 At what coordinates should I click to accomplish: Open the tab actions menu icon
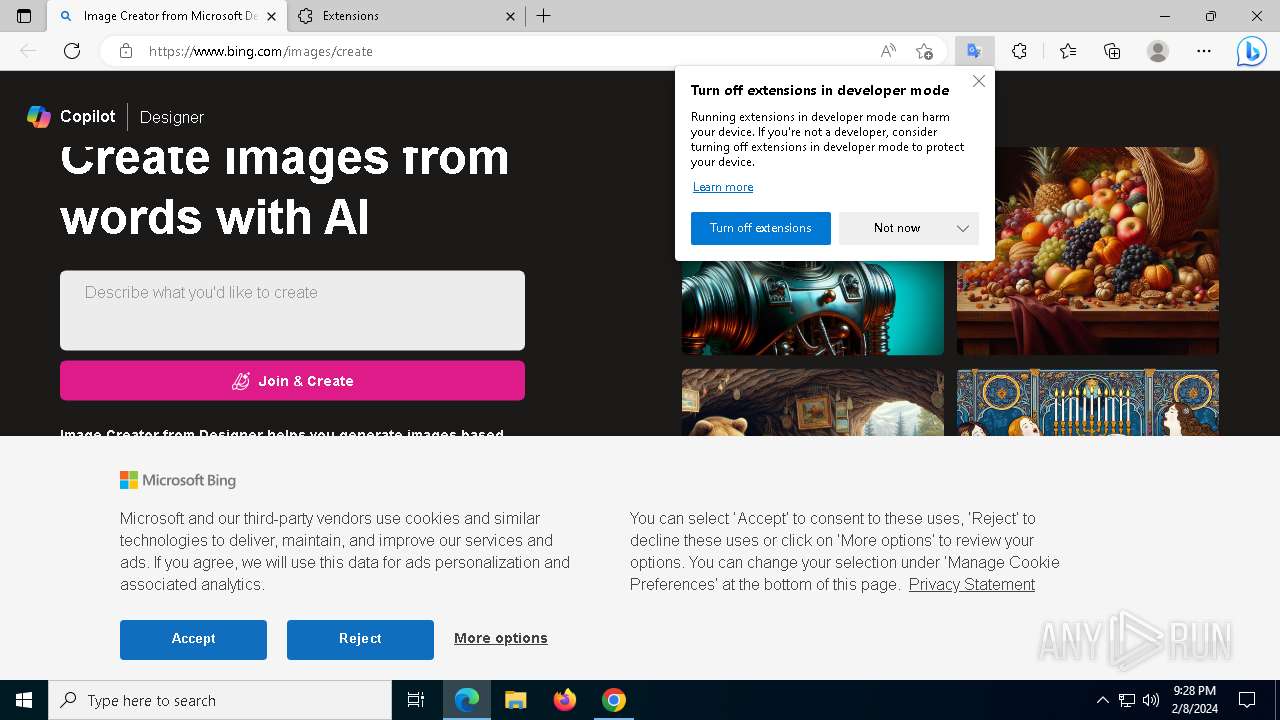click(24, 16)
